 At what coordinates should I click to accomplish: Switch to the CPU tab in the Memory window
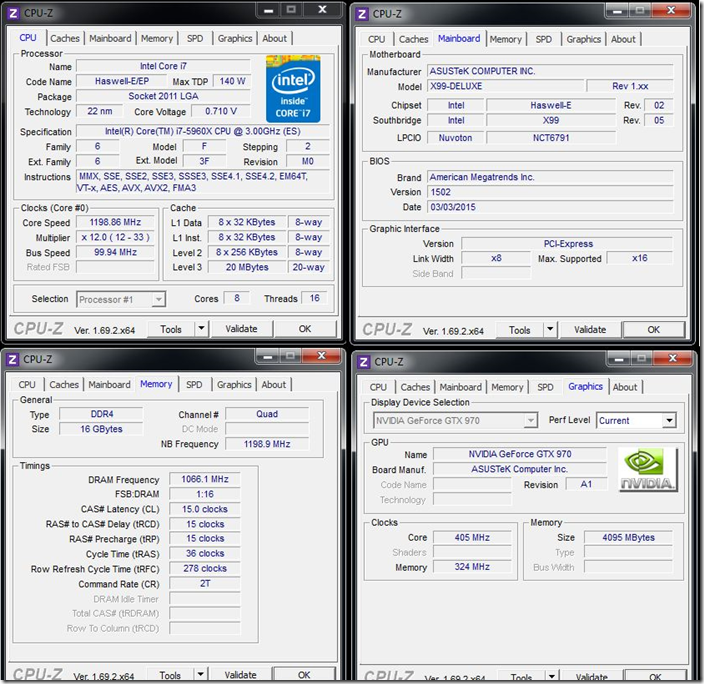[x=27, y=385]
